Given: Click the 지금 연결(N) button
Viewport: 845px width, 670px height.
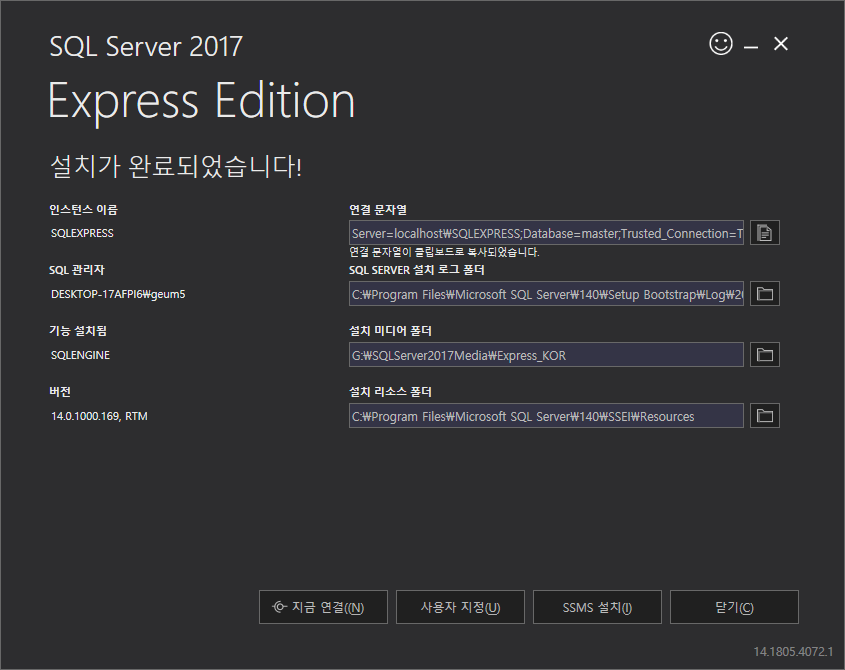Looking at the screenshot, I should [x=323, y=607].
